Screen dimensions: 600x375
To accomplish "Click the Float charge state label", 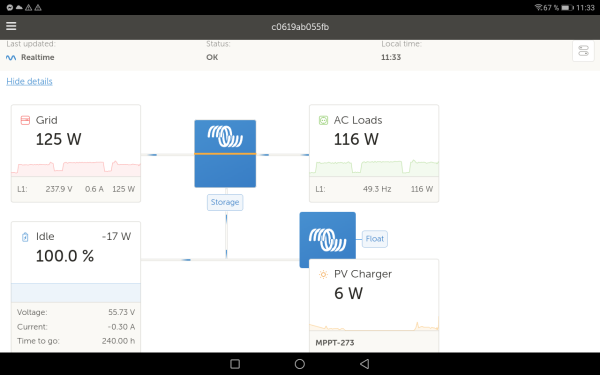I will (x=375, y=239).
